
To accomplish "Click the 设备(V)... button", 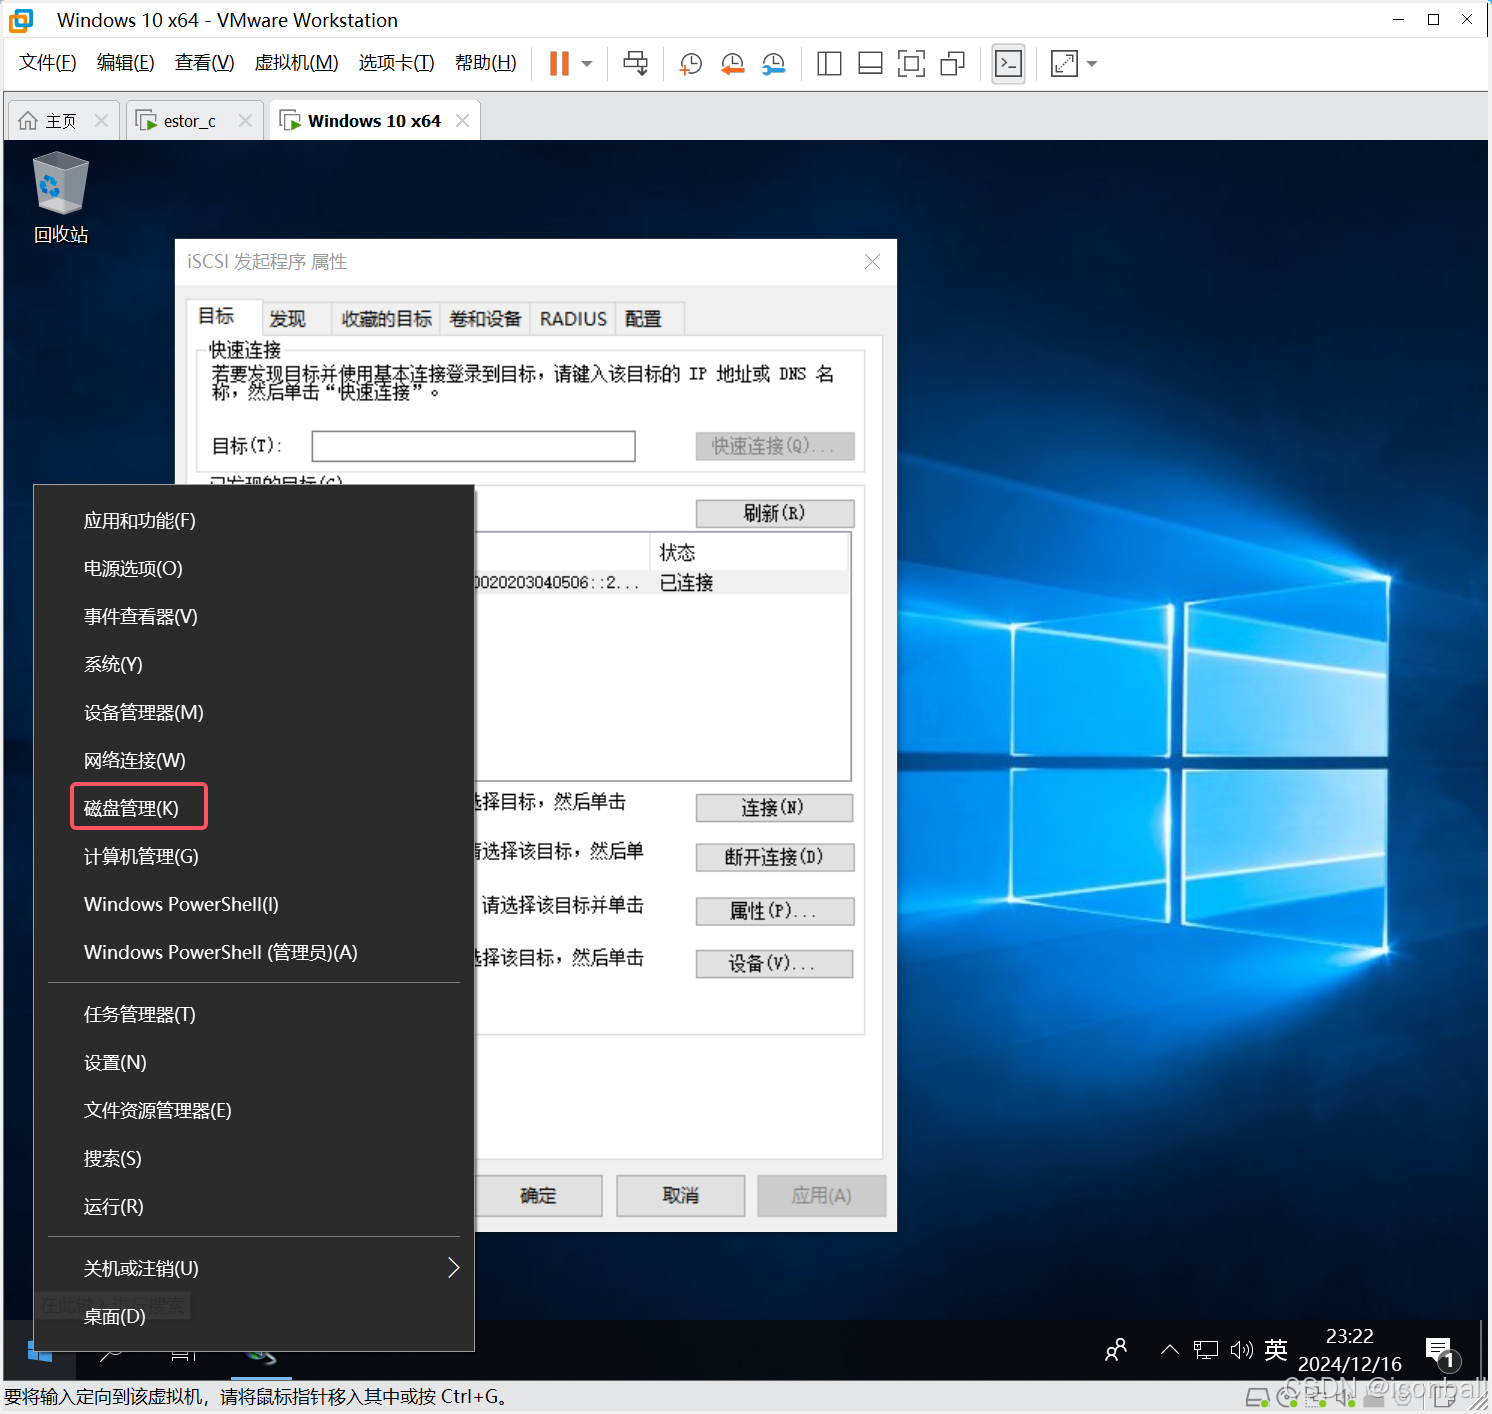I will click(x=775, y=963).
